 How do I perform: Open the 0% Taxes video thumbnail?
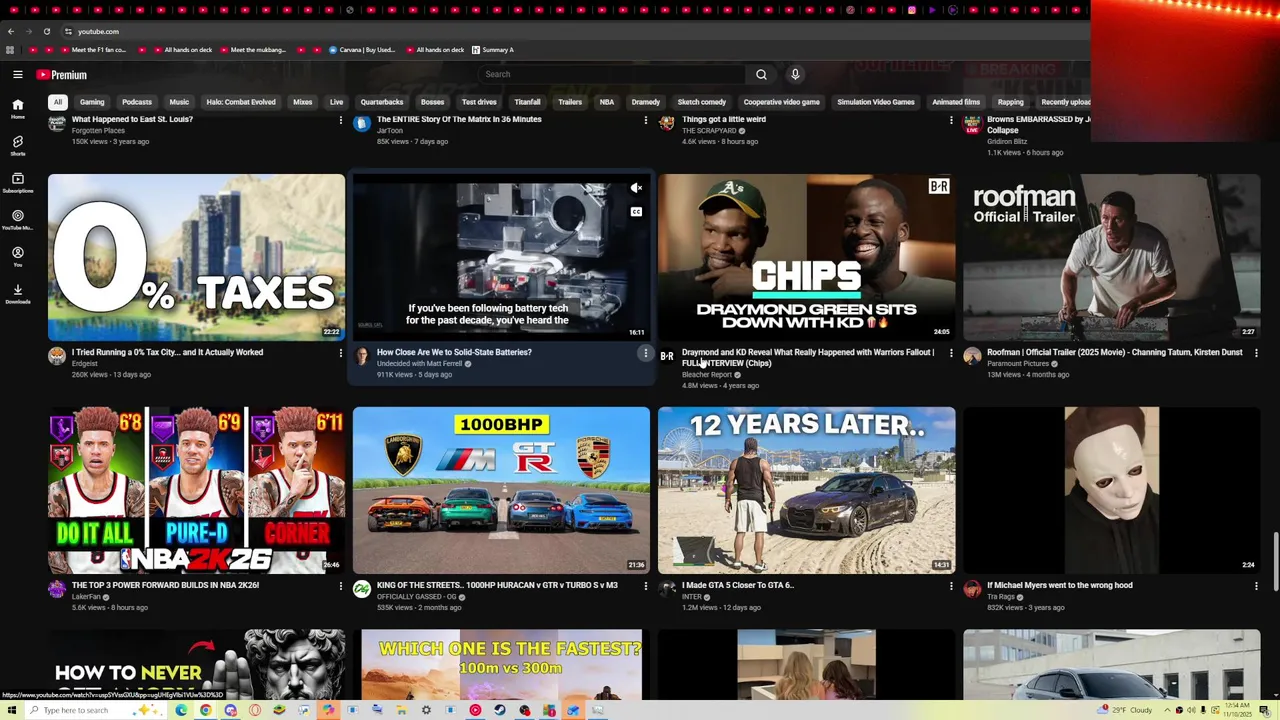point(196,258)
